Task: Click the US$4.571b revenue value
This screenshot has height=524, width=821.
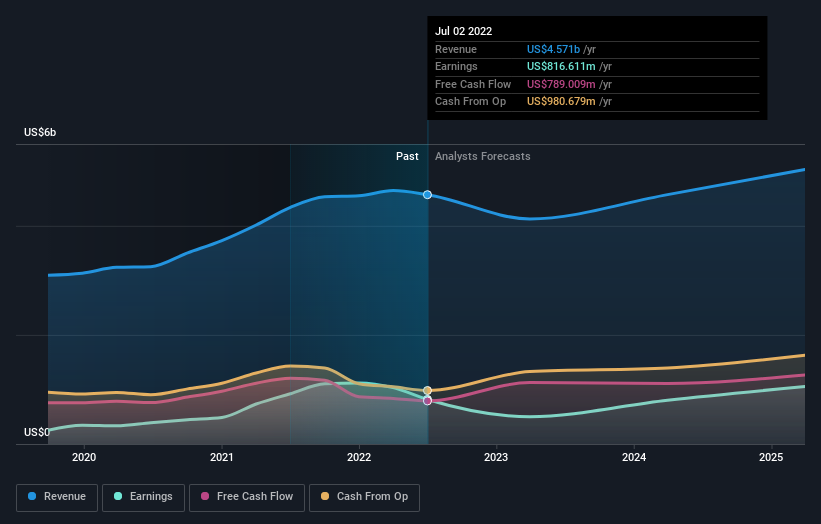Action: tap(553, 49)
